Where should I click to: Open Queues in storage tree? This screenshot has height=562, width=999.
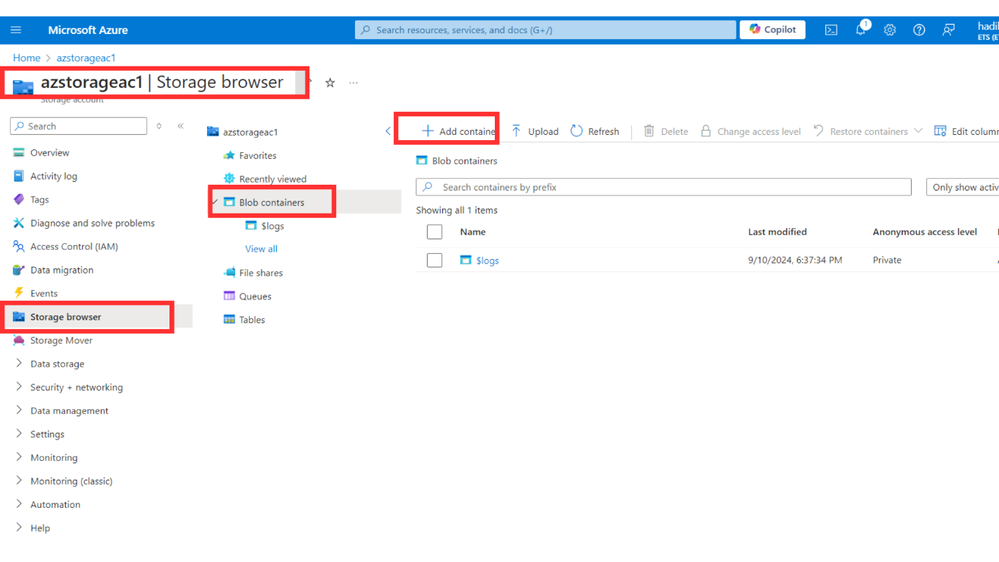click(255, 296)
